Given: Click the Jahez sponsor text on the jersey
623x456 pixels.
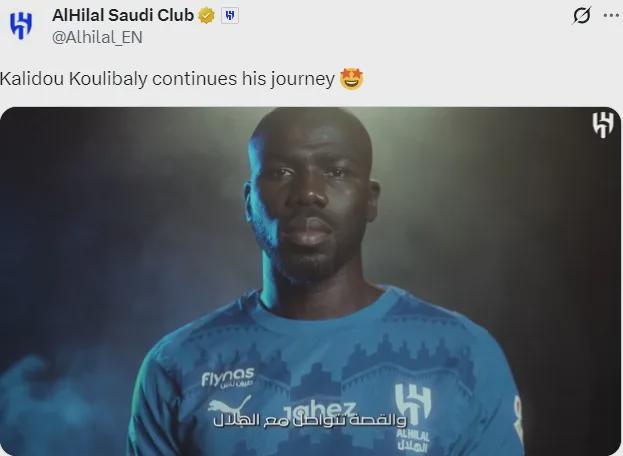Looking at the screenshot, I should tap(319, 410).
